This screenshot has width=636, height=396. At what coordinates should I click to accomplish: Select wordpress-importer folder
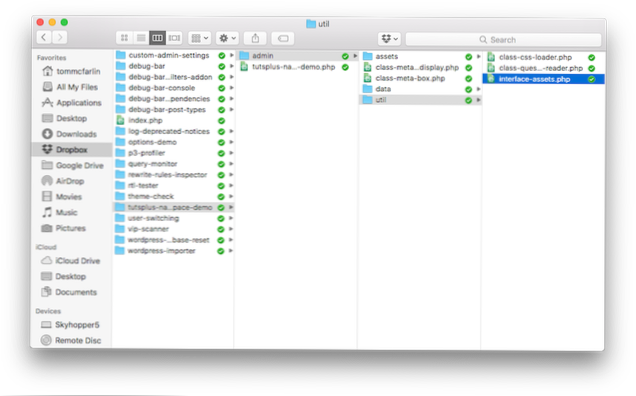pyautogui.click(x=174, y=251)
